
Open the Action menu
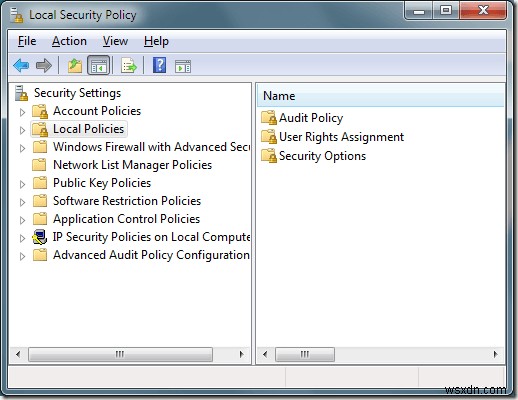click(69, 41)
